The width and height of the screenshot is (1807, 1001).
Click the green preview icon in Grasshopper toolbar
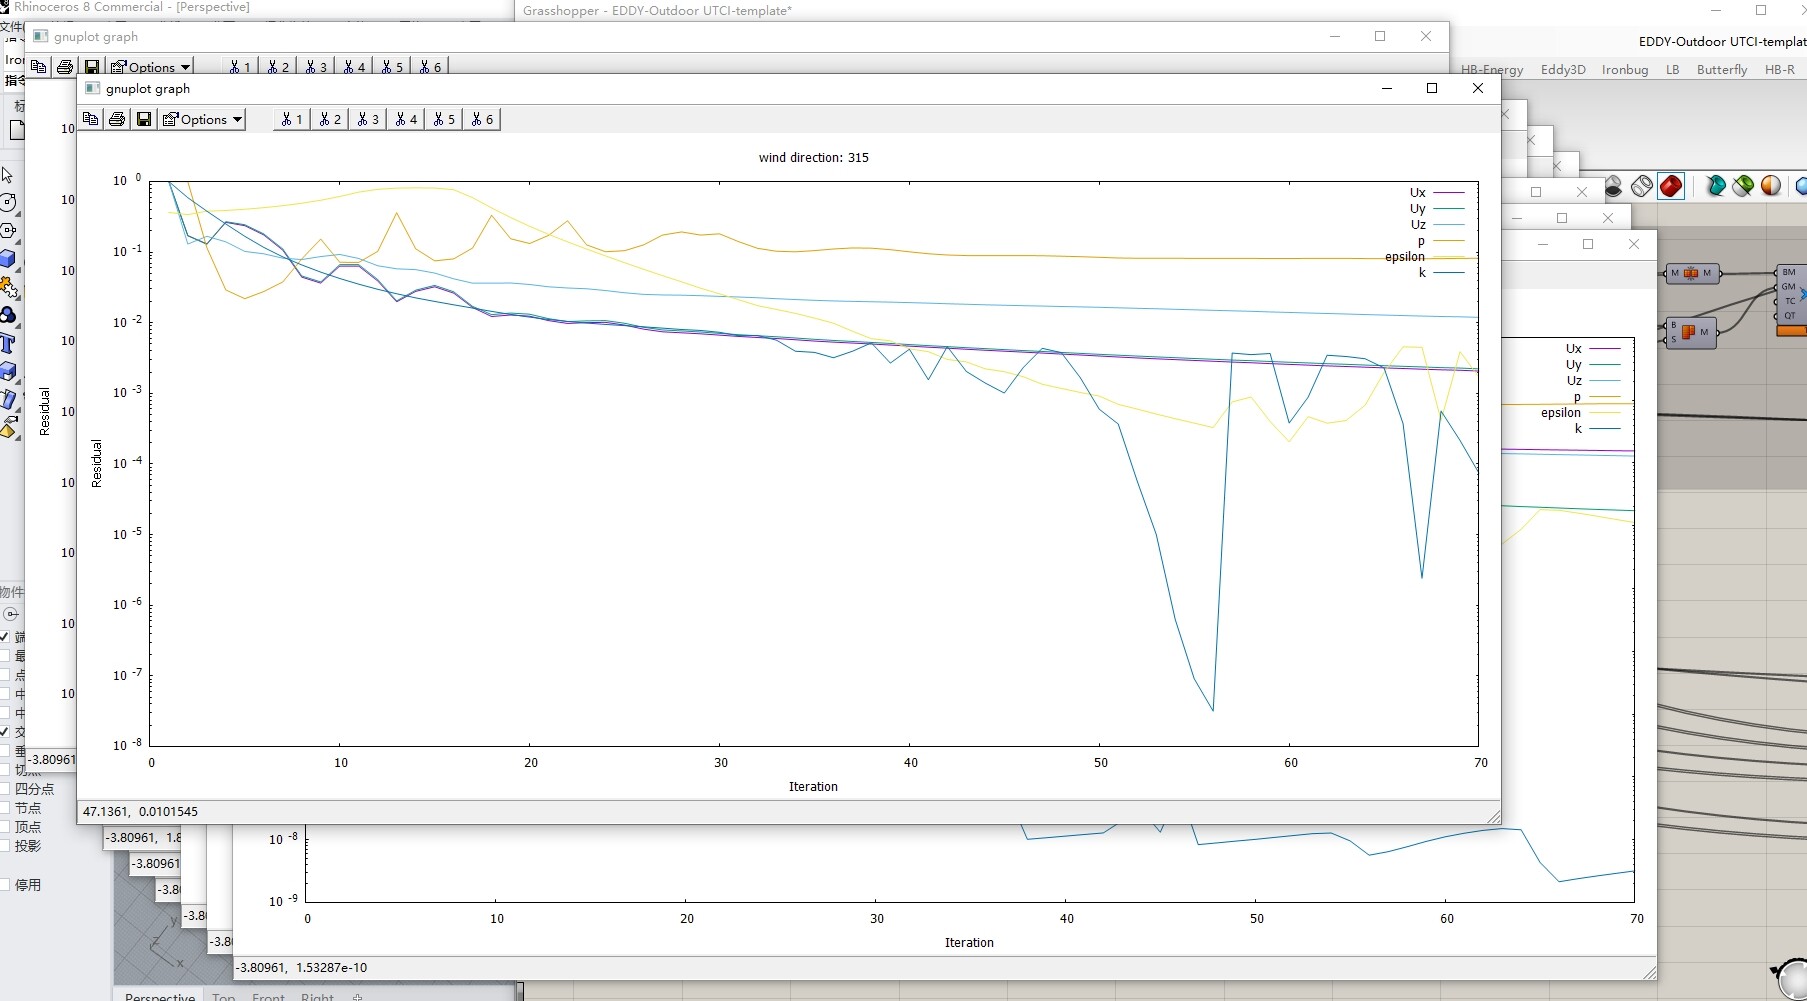[x=1742, y=186]
